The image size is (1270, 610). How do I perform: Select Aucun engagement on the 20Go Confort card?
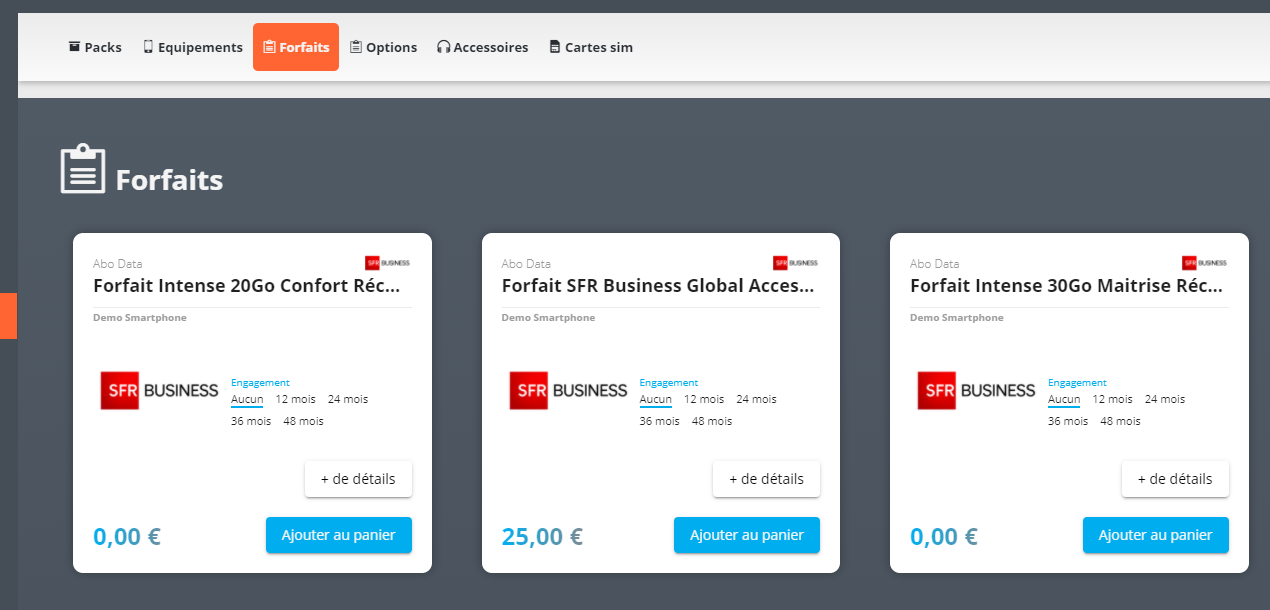[247, 399]
